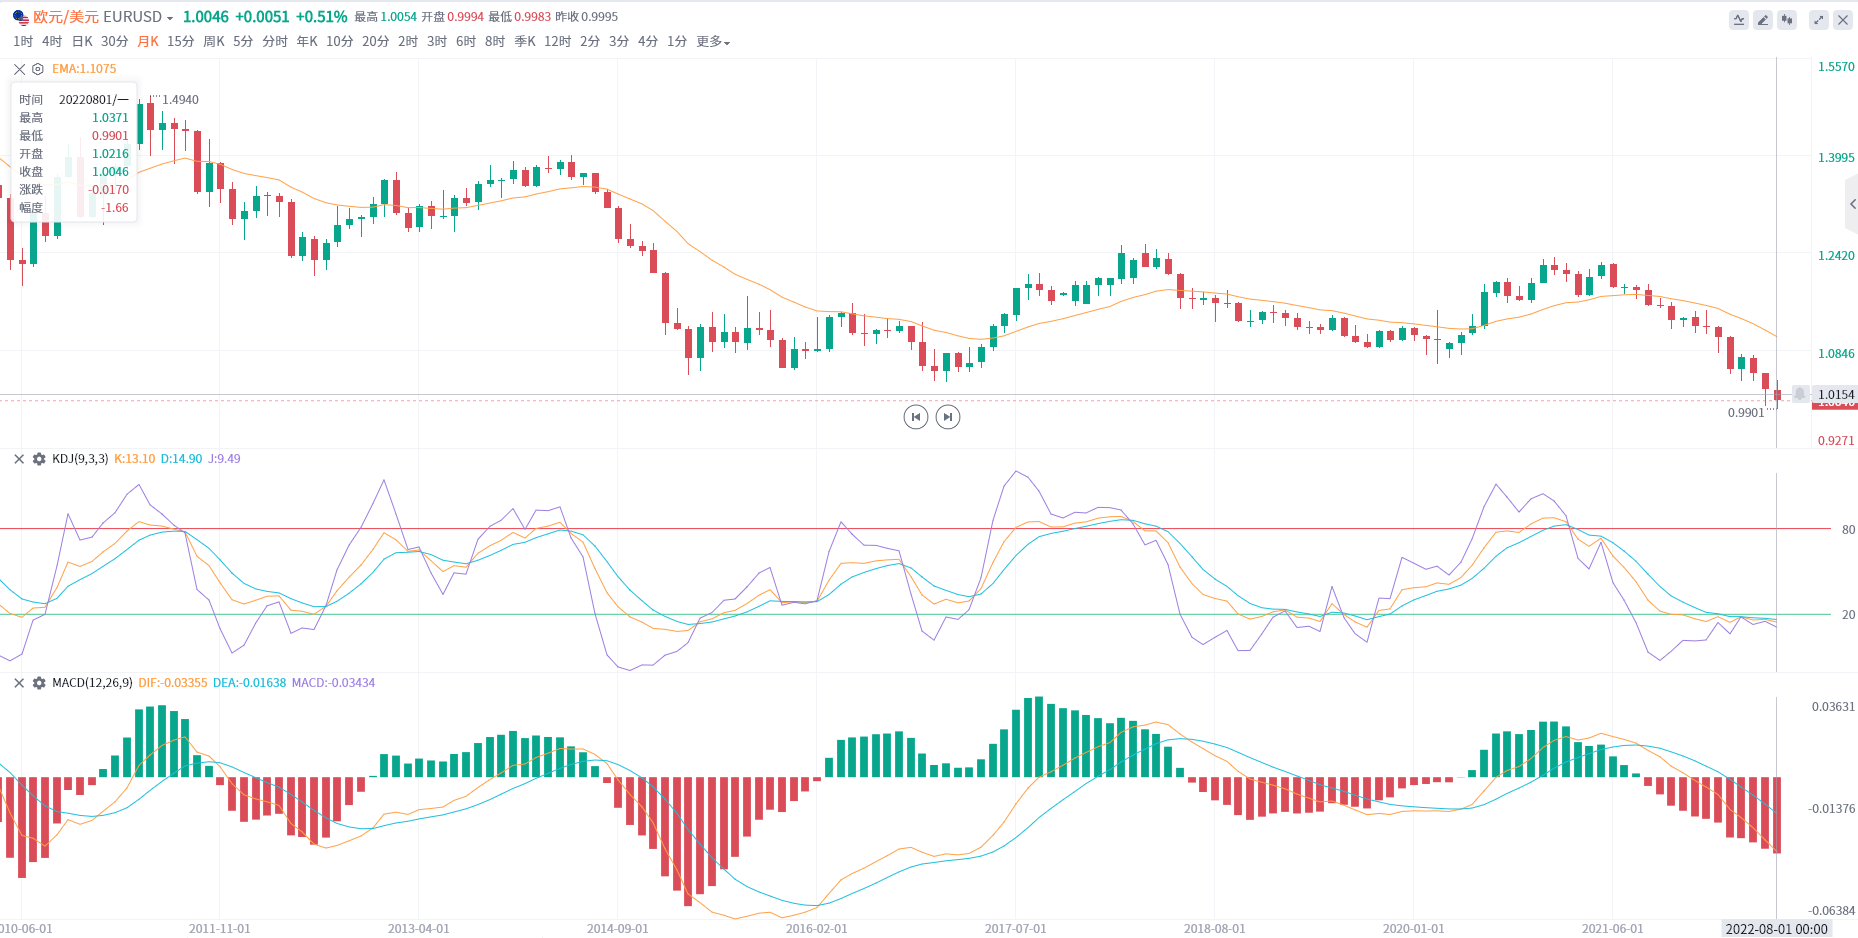1858x938 pixels.
Task: Remove the EMA indicator
Action: [x=20, y=69]
